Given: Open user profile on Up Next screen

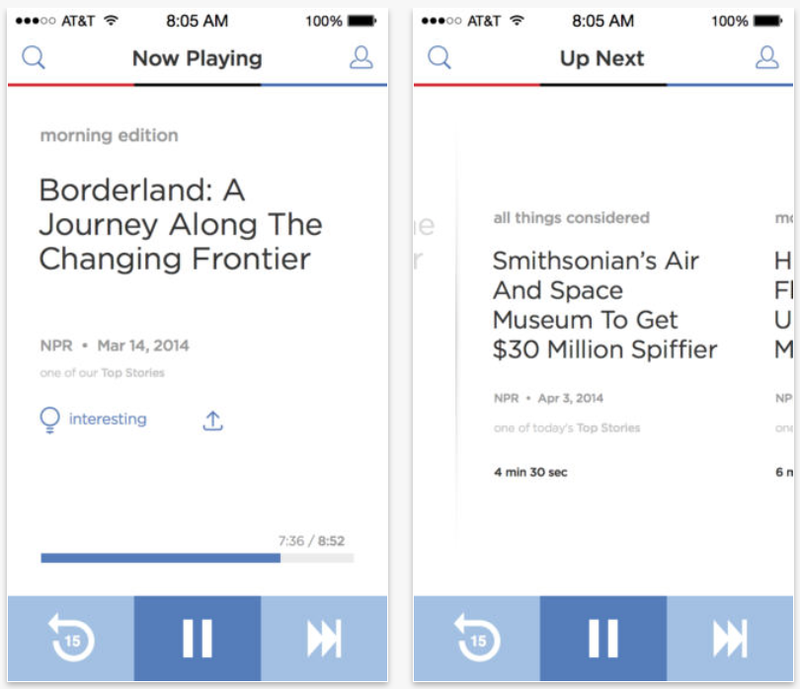Looking at the screenshot, I should click(x=767, y=57).
